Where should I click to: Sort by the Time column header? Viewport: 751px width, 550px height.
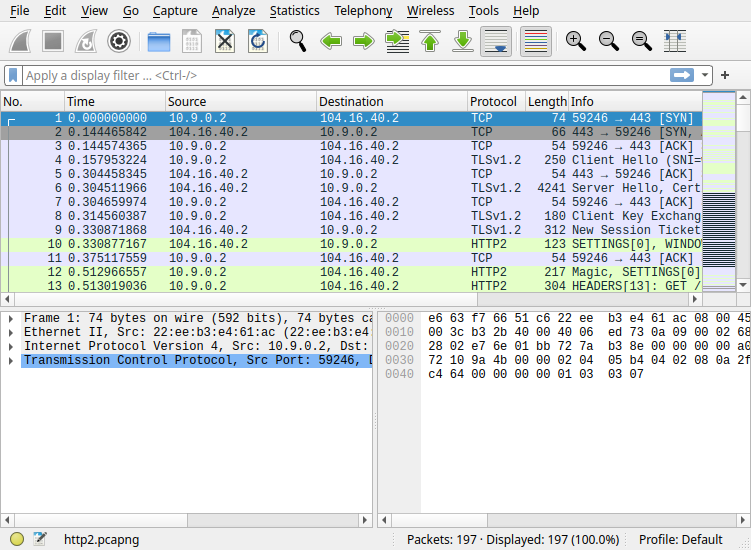point(115,102)
